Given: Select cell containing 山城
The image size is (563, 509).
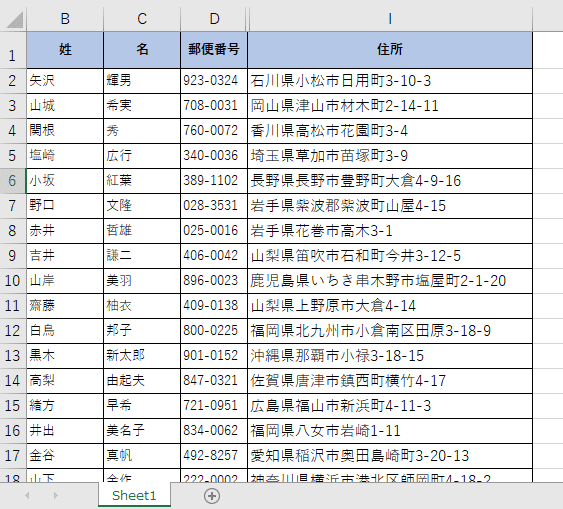Looking at the screenshot, I should 65,106.
